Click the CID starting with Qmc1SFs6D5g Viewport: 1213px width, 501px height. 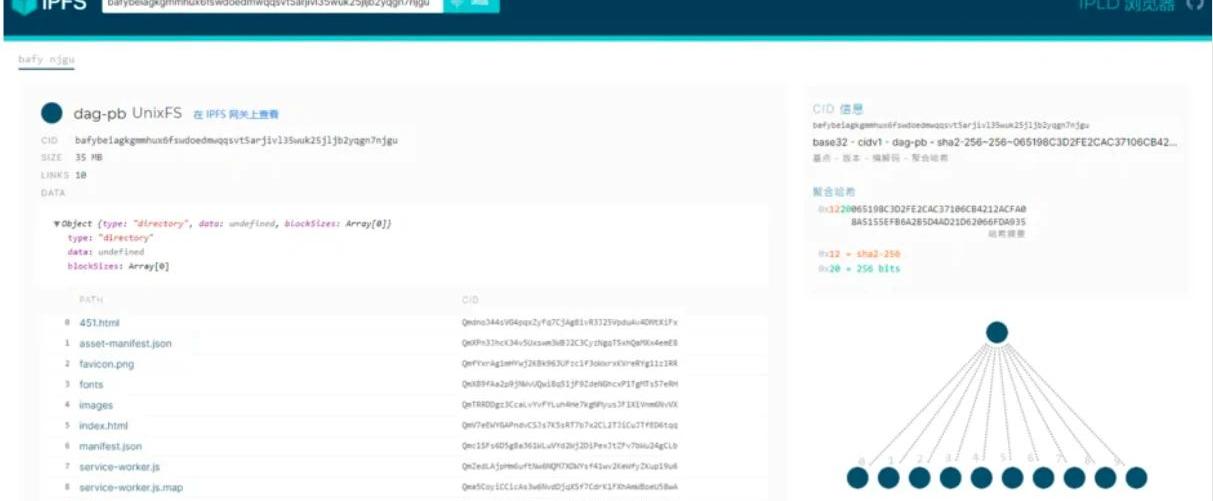click(569, 446)
